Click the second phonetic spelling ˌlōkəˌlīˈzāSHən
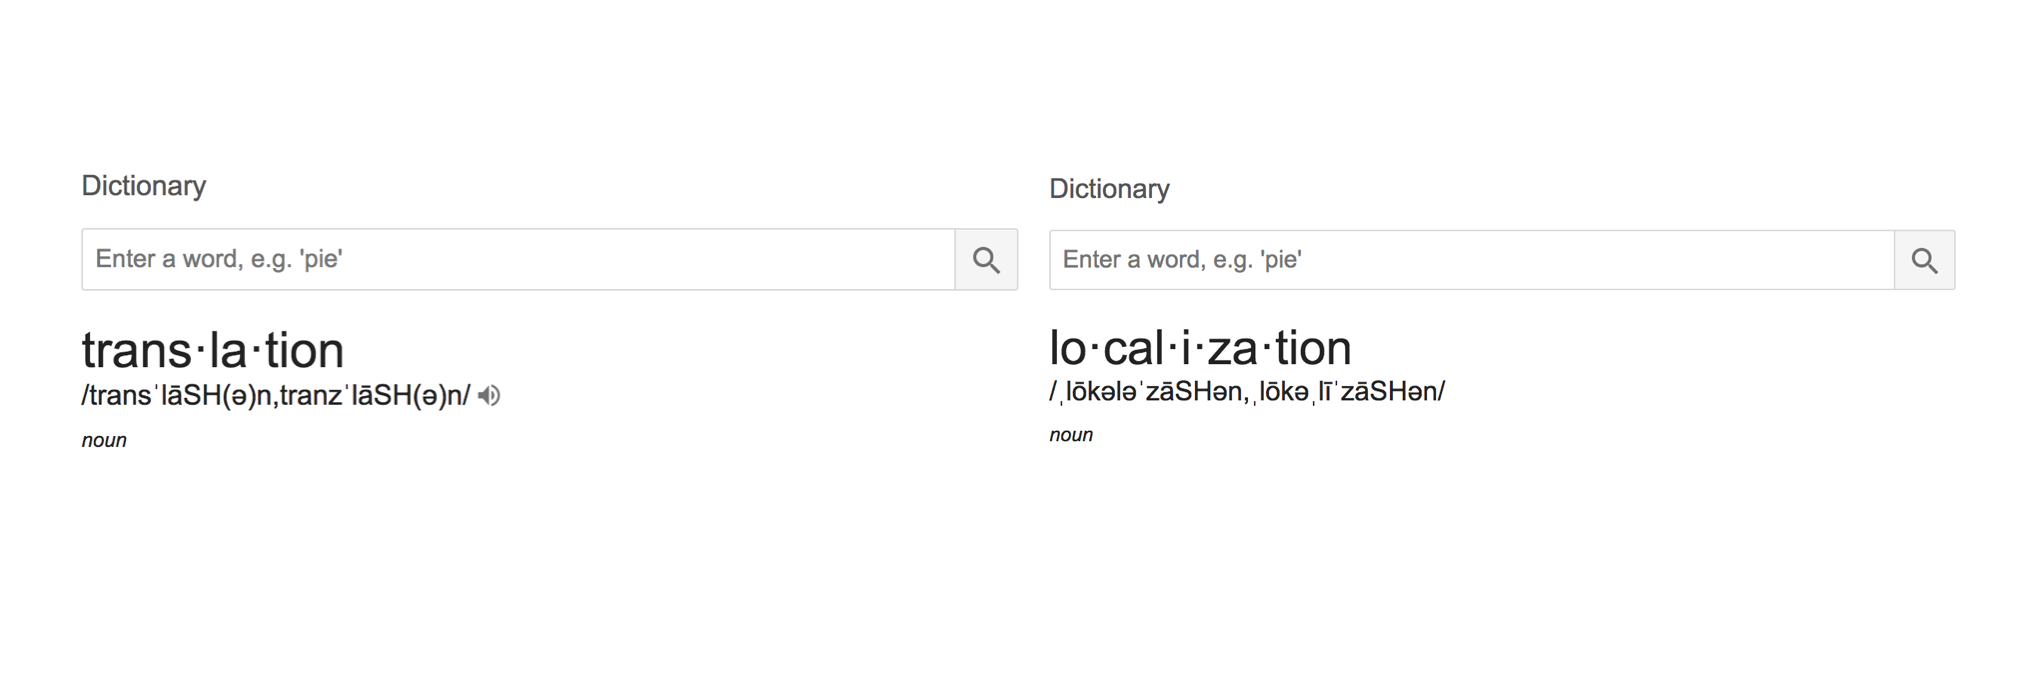Viewport: 2018px width, 686px height. tap(1345, 392)
